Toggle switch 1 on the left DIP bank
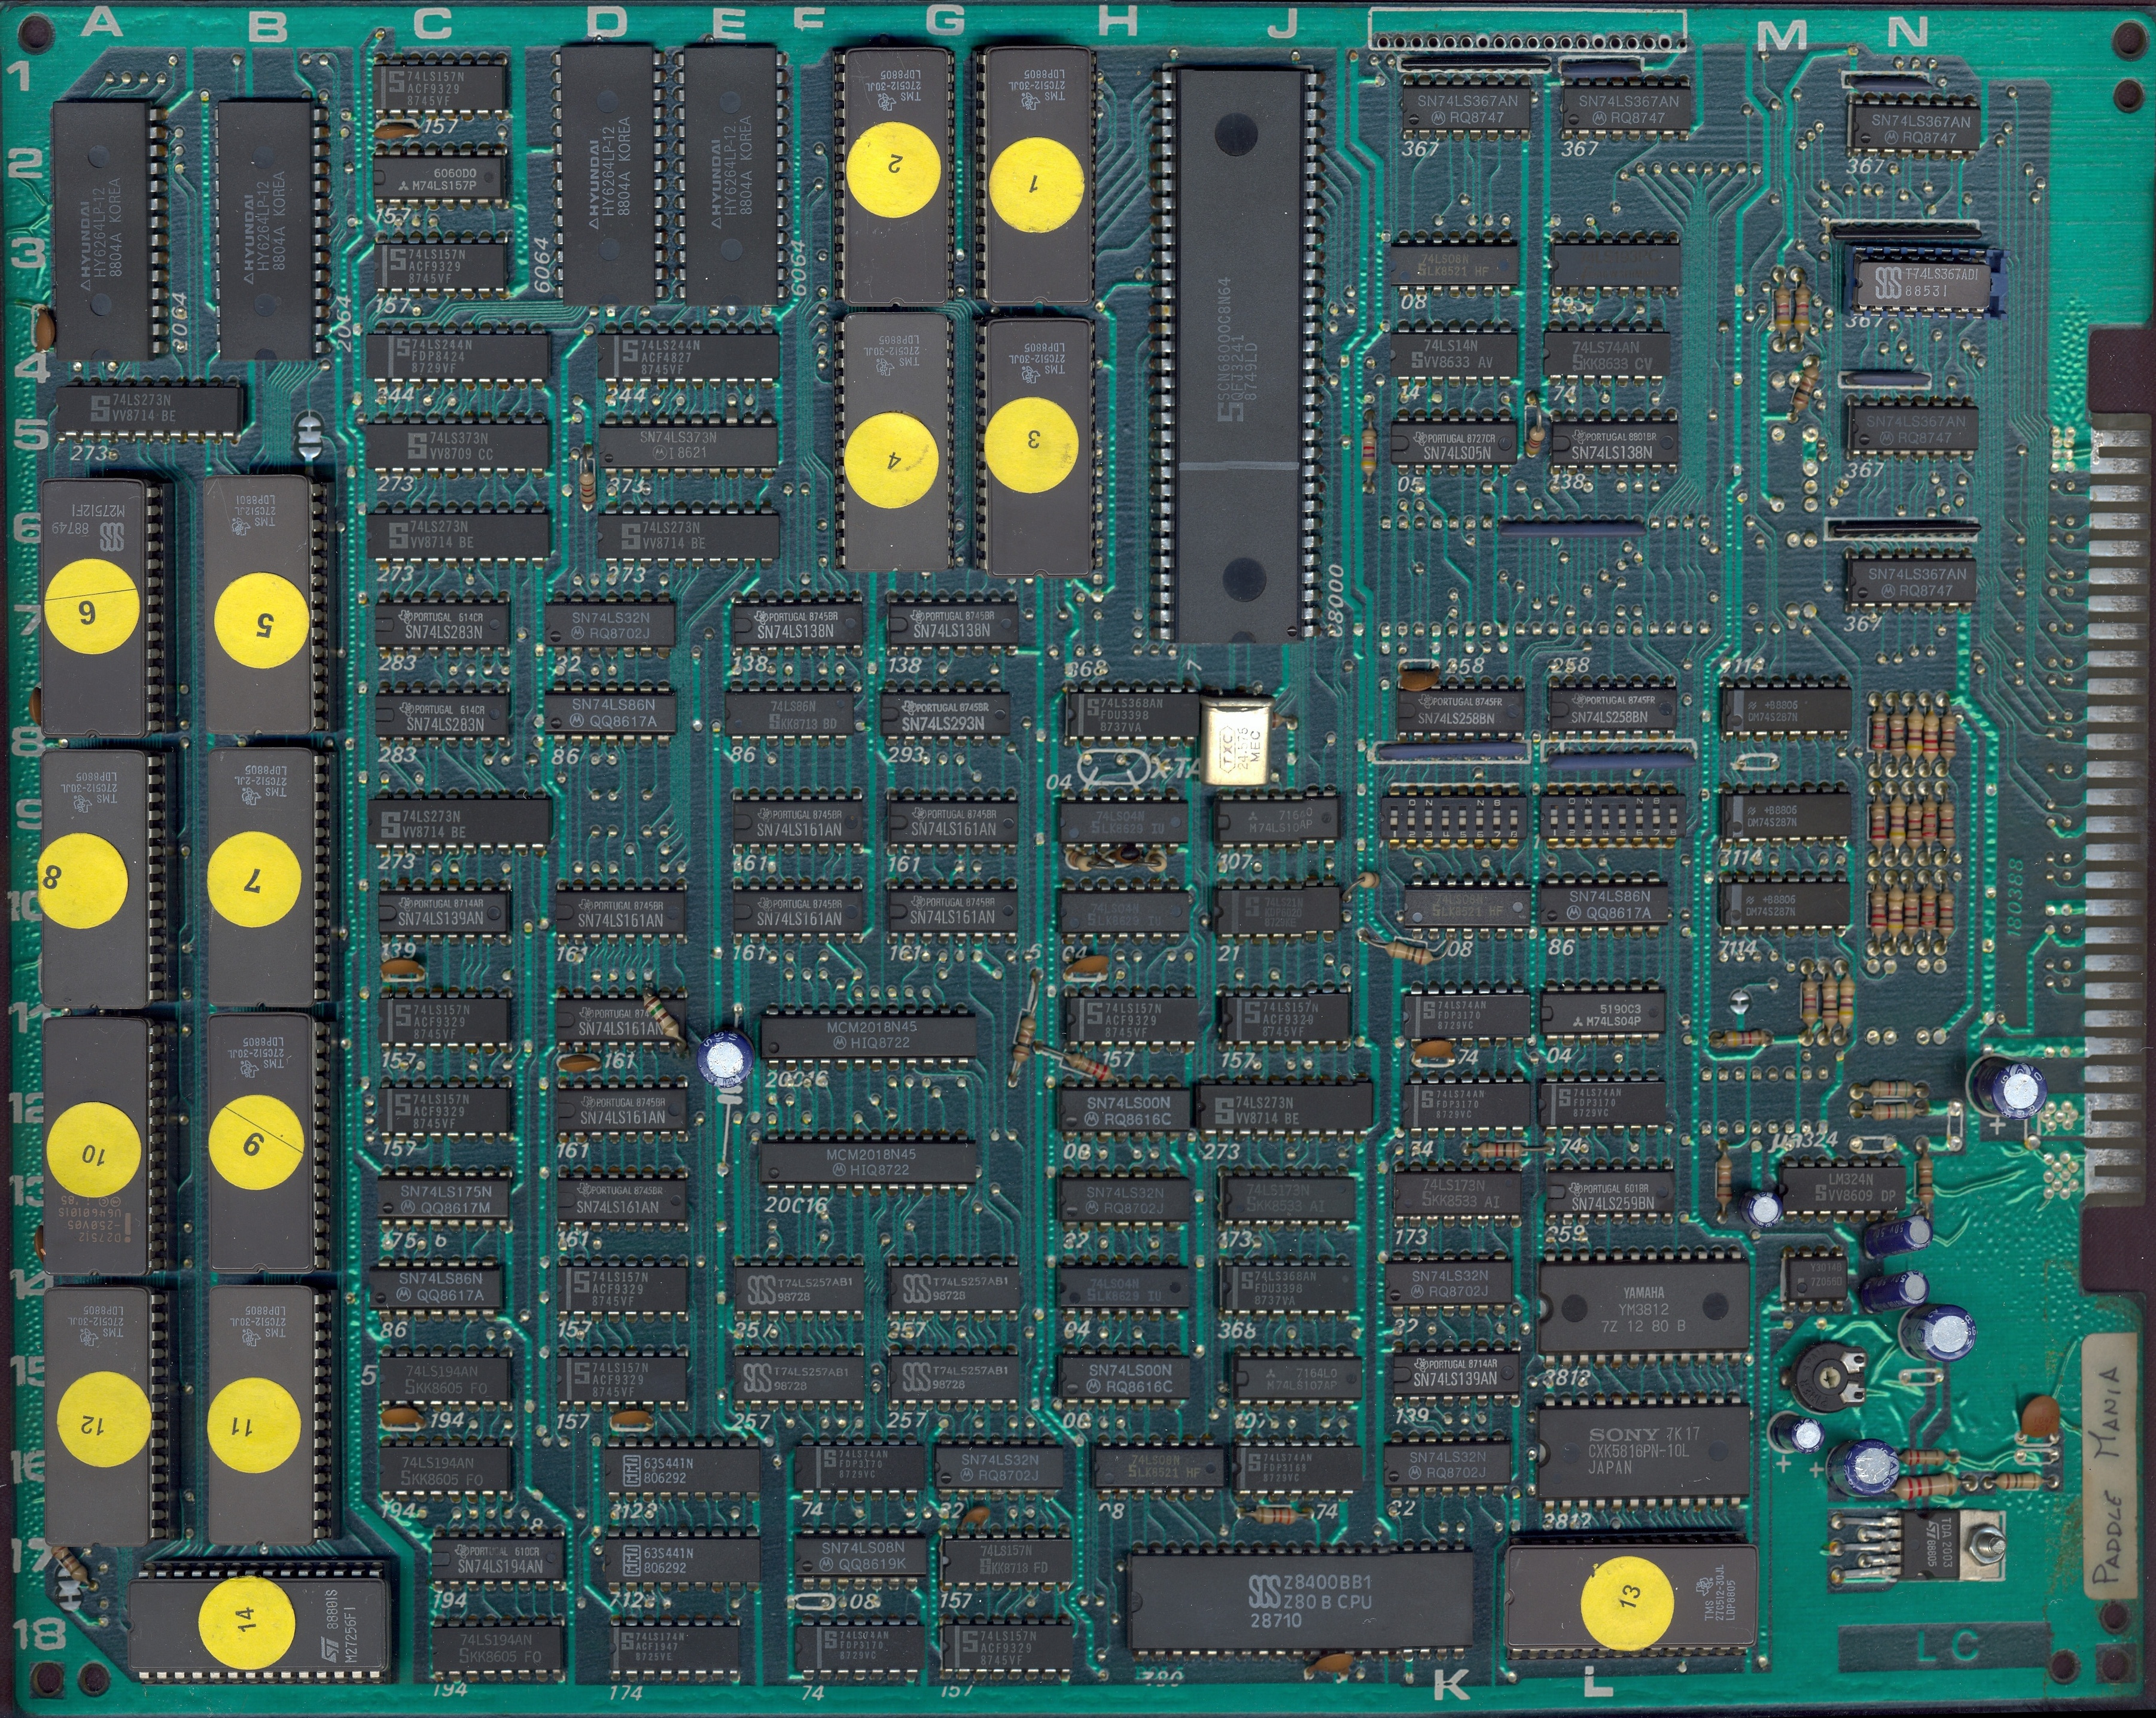This screenshot has height=1718, width=2156. (x=1396, y=817)
